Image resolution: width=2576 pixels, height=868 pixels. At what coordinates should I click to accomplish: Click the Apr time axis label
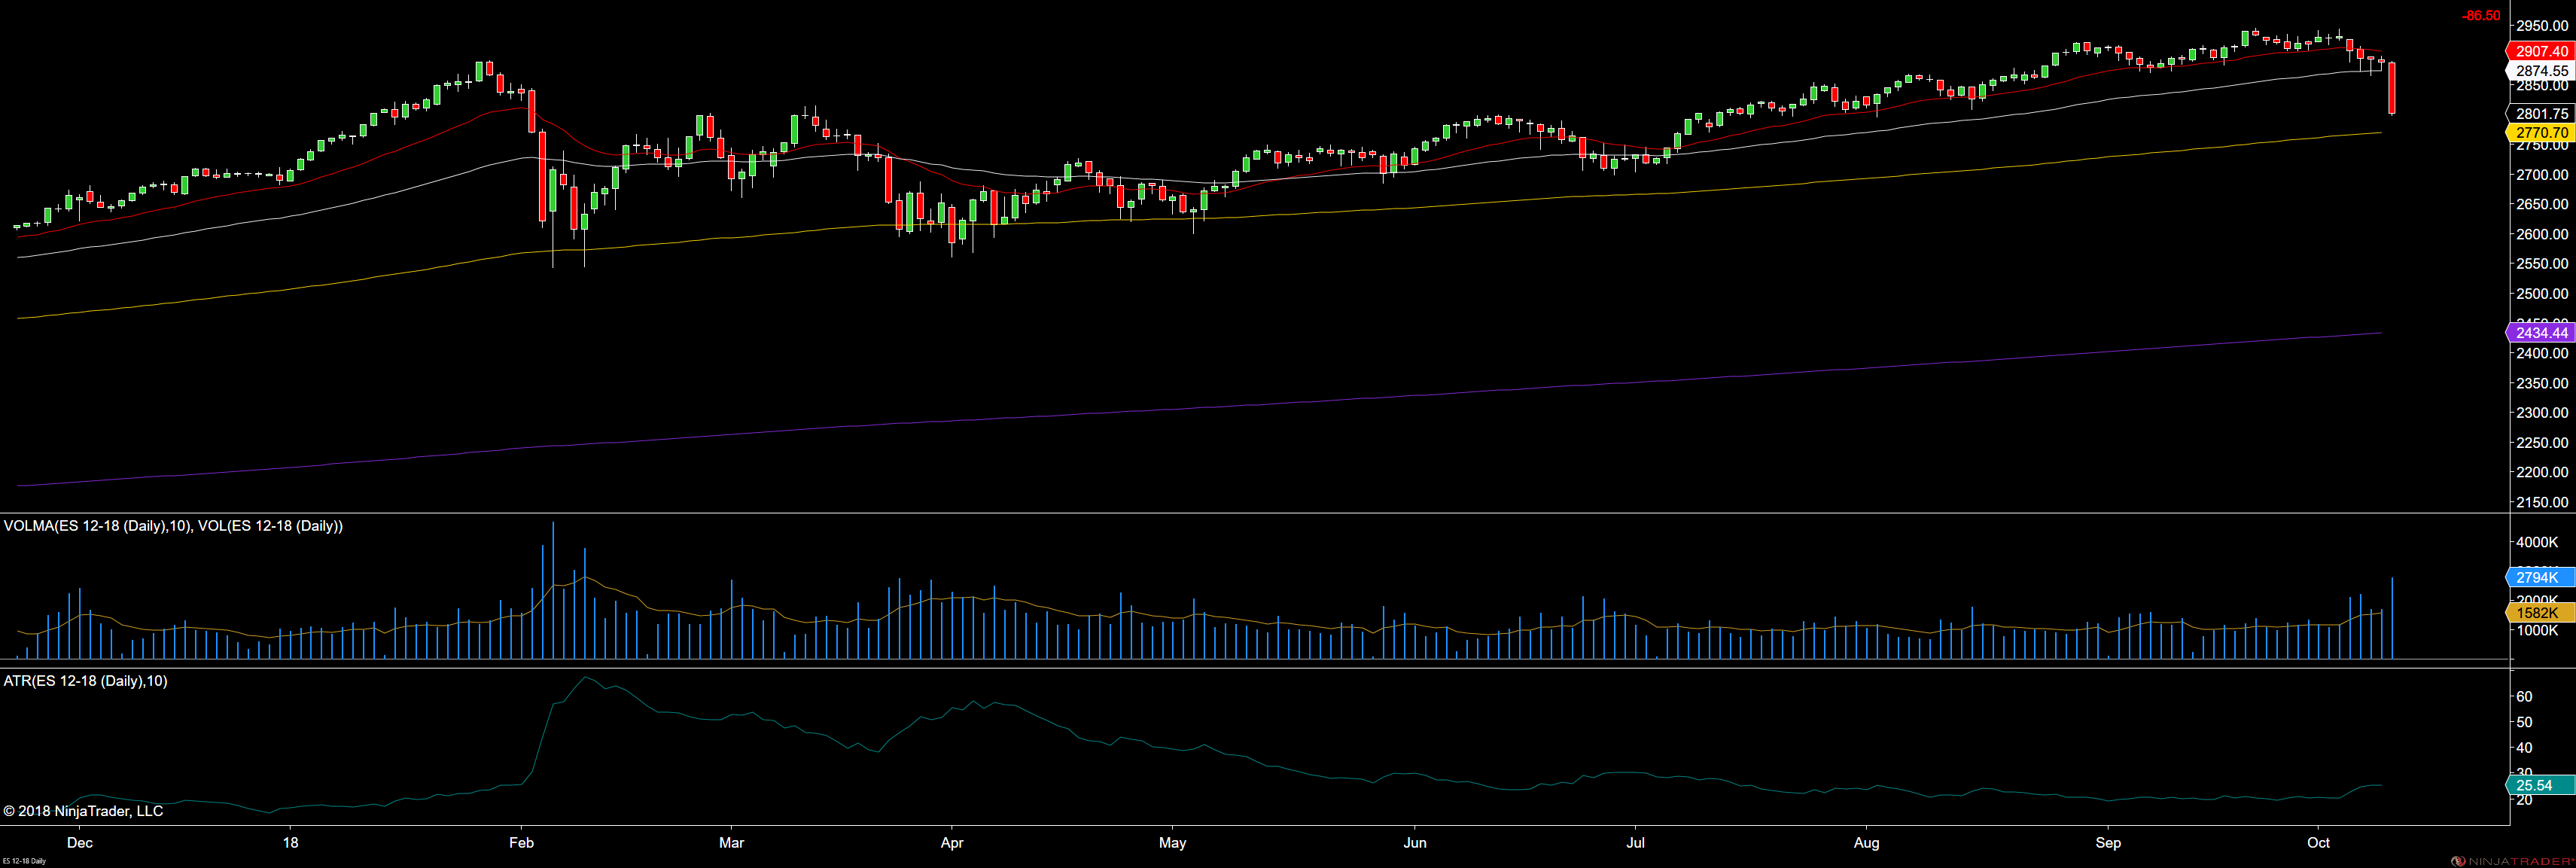[x=952, y=843]
